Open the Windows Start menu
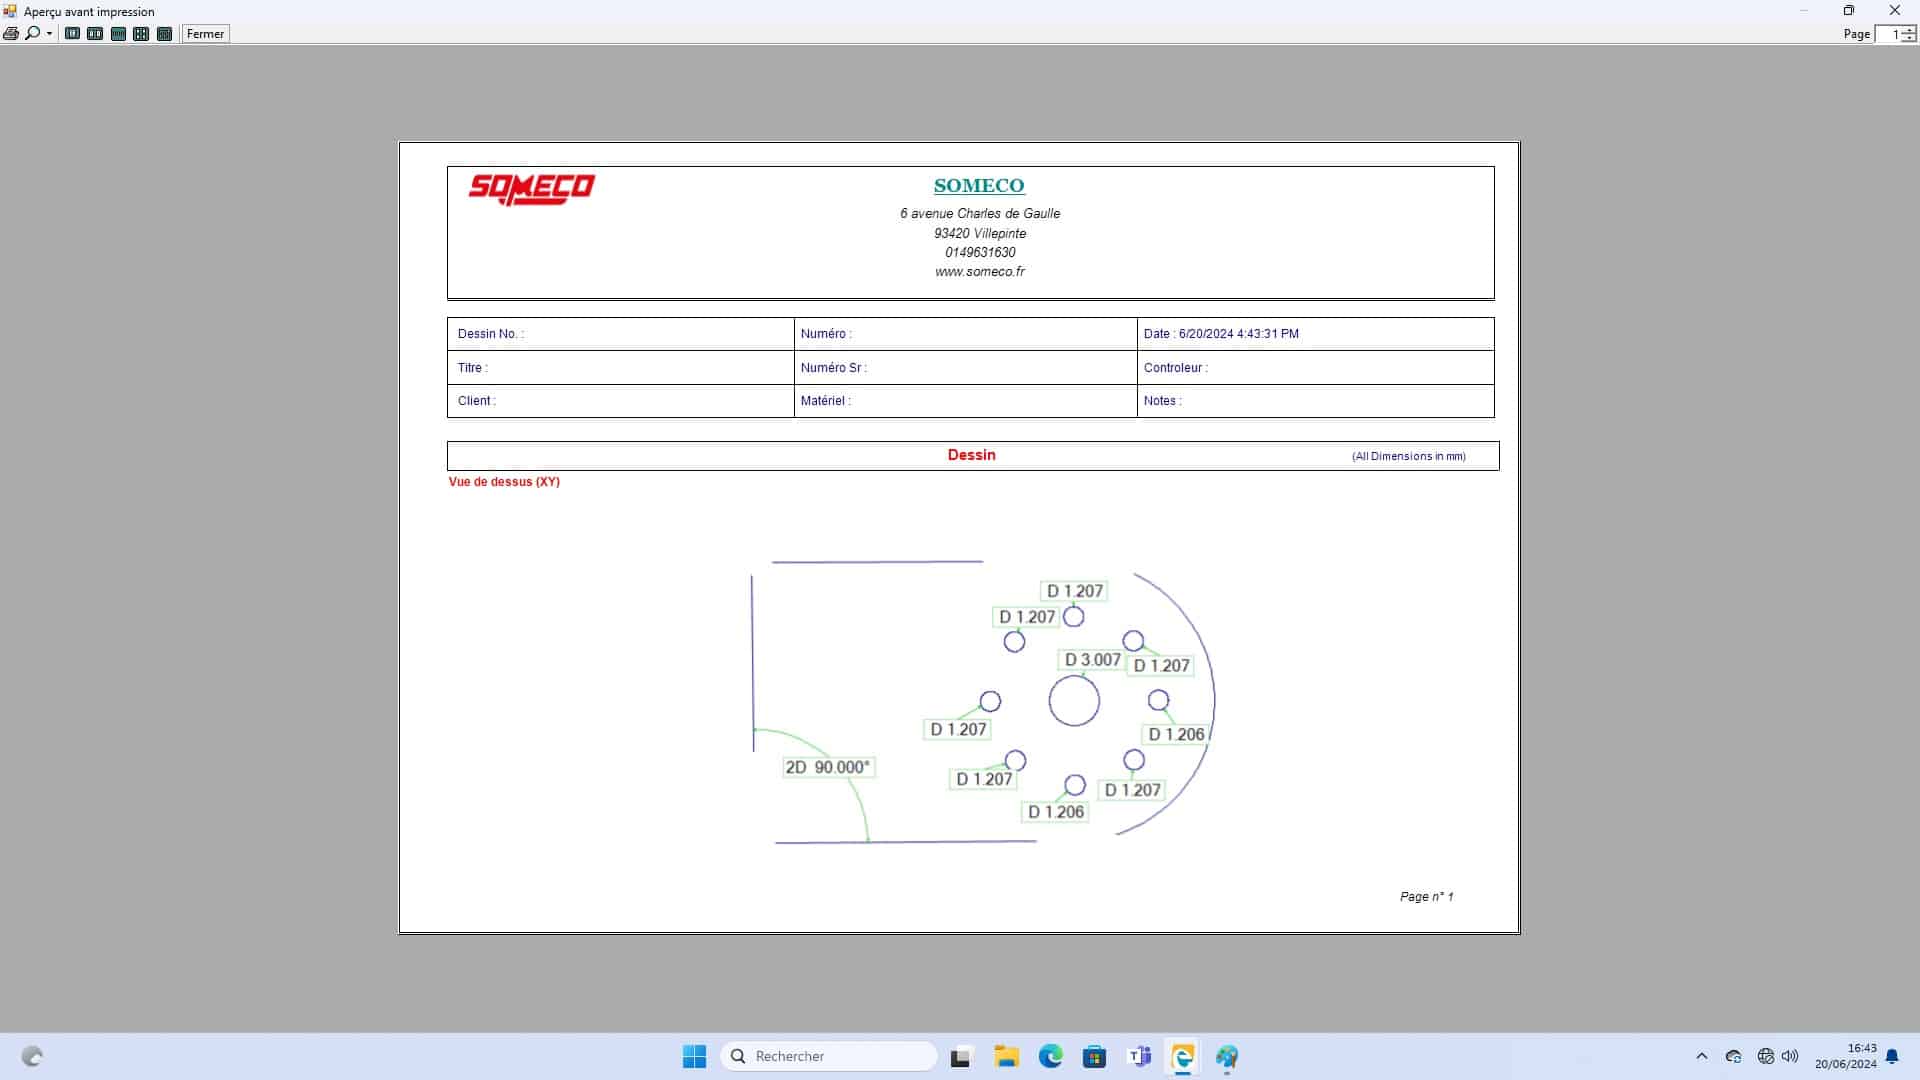Viewport: 1920px width, 1080px height. (694, 1056)
